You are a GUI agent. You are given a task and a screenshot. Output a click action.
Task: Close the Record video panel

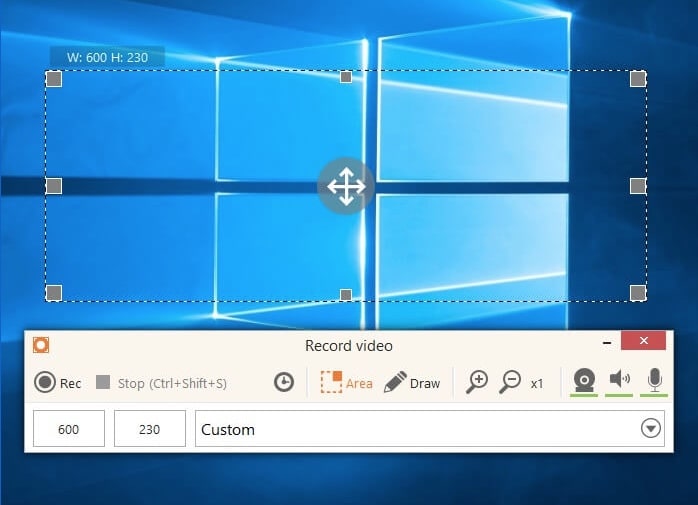pos(643,341)
